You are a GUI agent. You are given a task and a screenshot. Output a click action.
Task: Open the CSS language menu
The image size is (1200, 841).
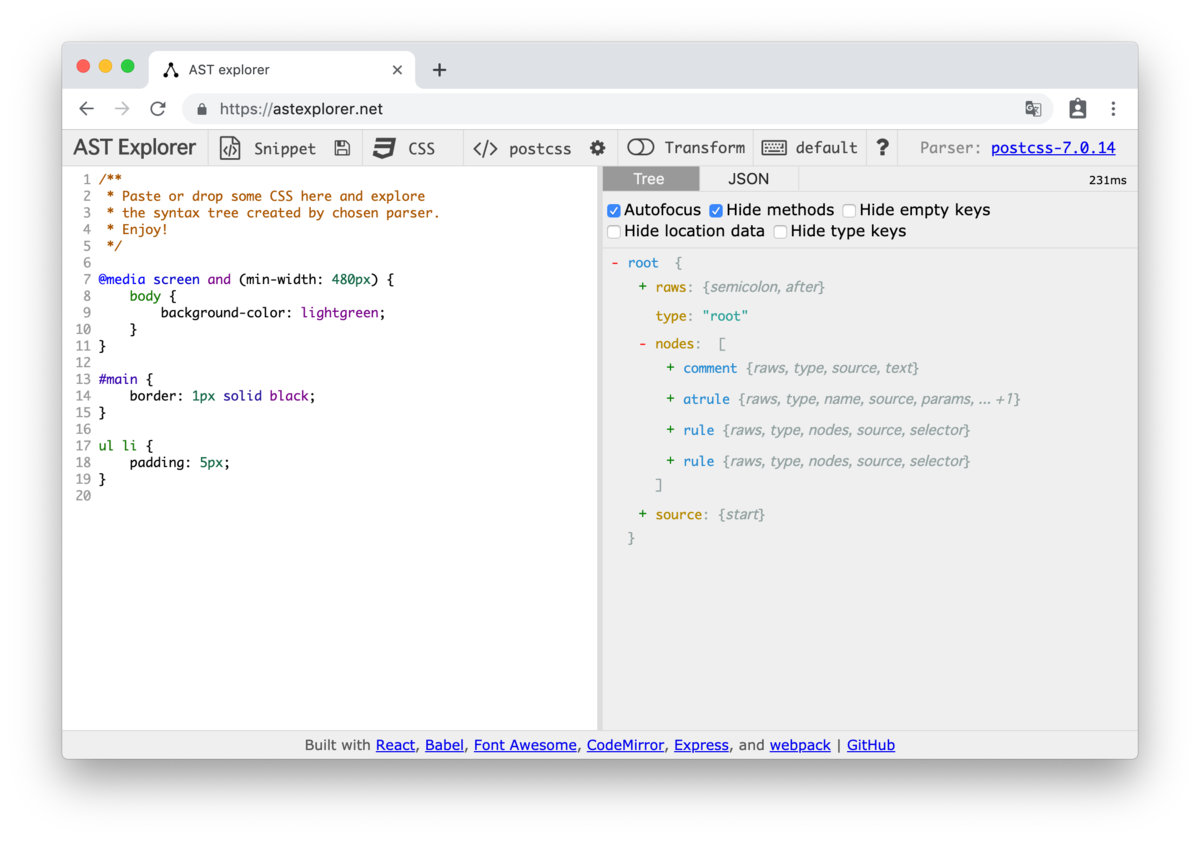pos(421,148)
